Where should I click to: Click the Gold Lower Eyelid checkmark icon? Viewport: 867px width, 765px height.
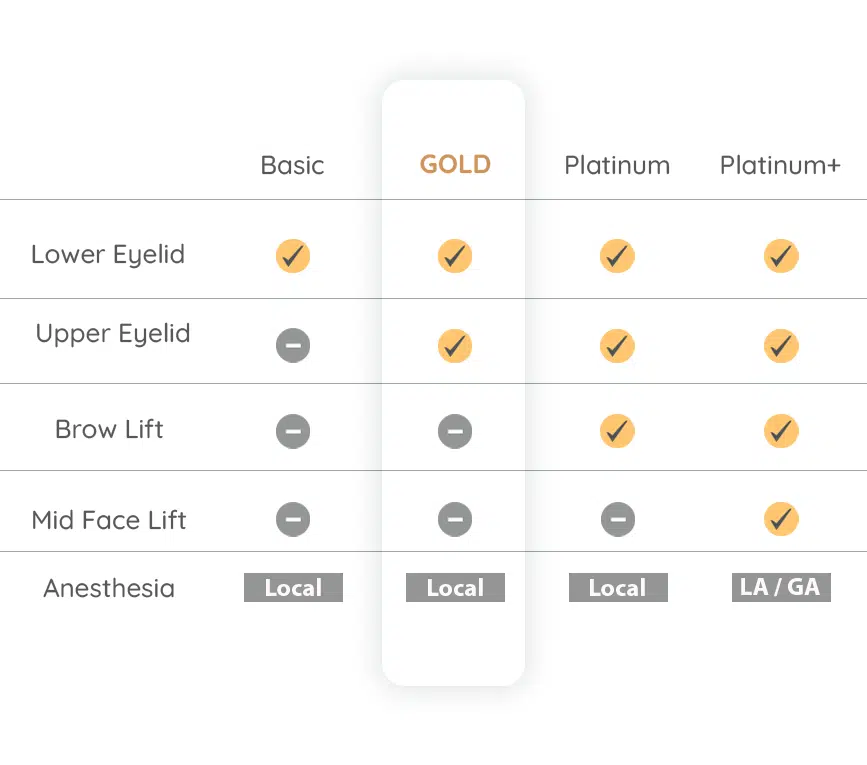(x=455, y=256)
